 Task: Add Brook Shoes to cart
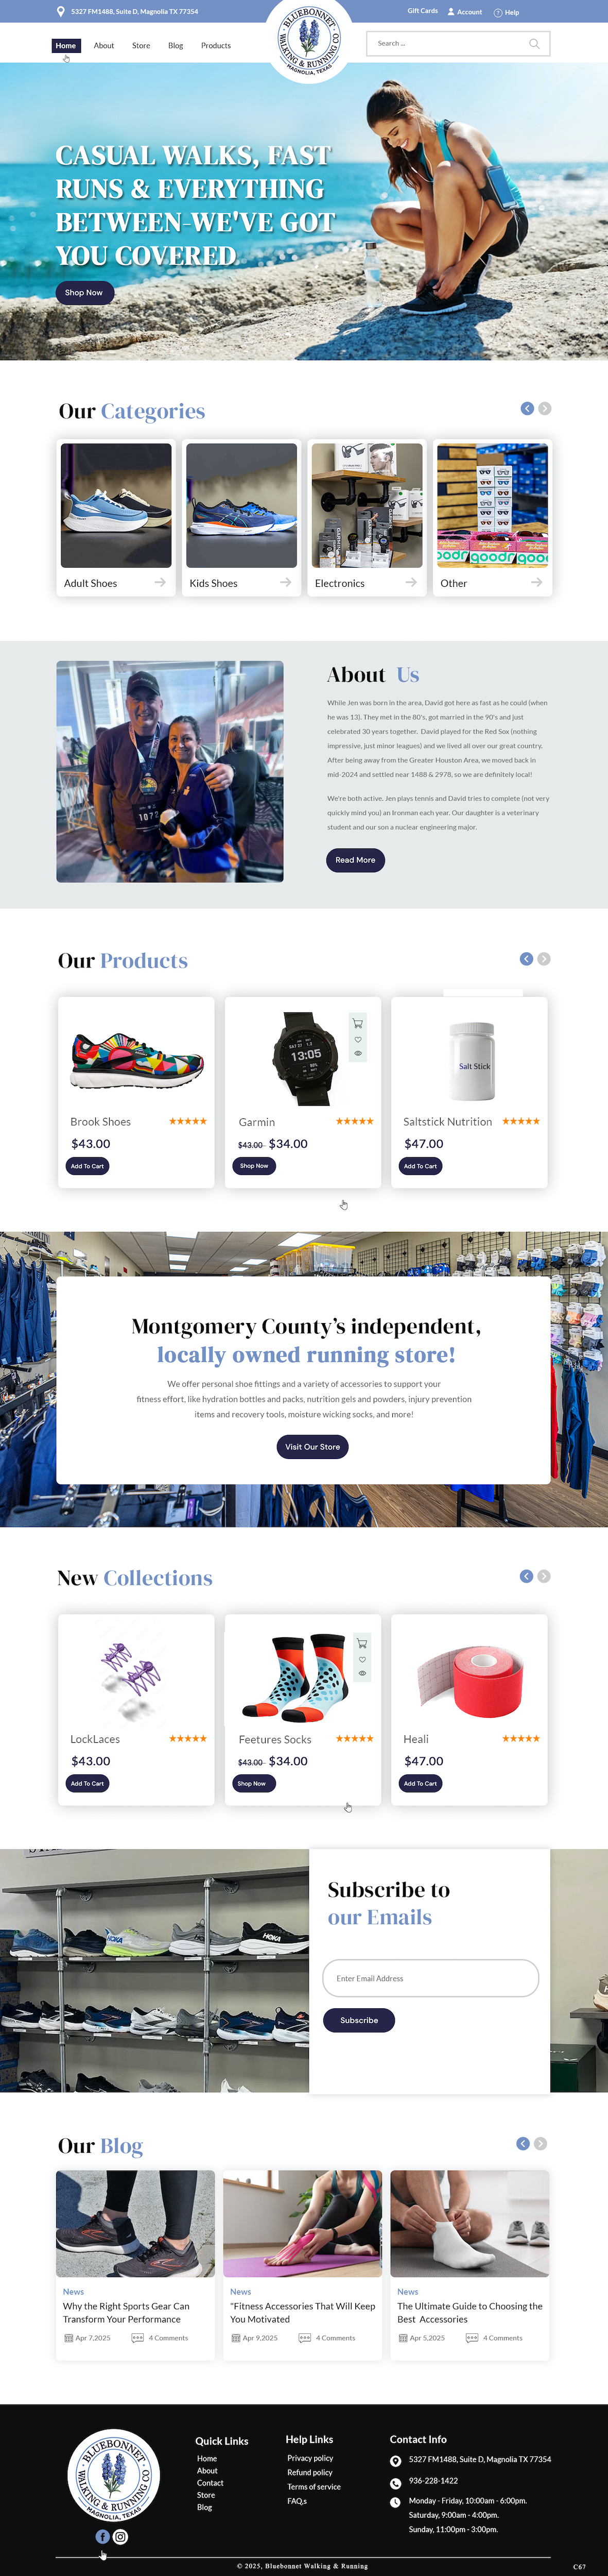coord(87,1166)
